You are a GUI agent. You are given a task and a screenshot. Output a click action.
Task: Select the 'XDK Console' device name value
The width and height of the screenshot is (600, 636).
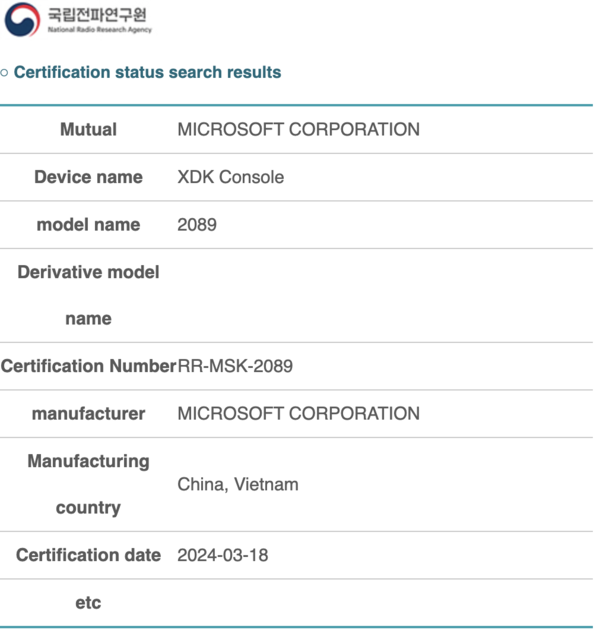tap(230, 177)
